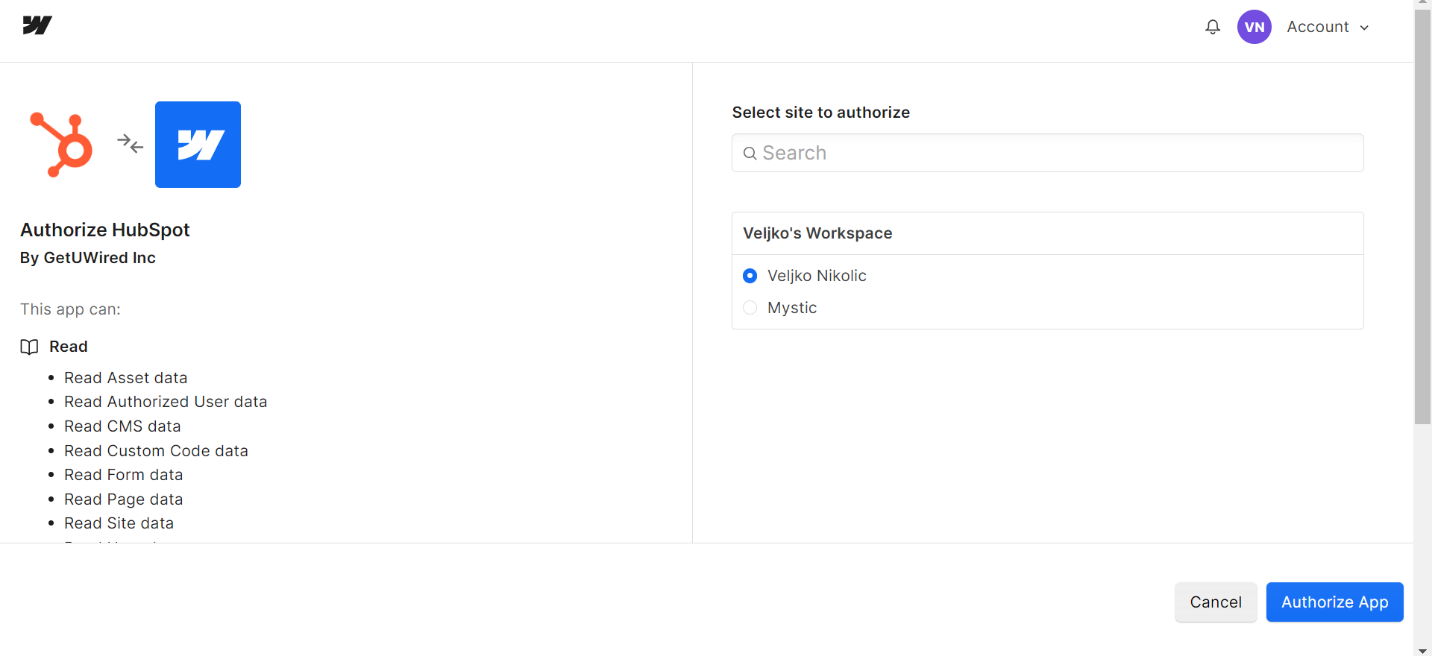The image size is (1432, 656).
Task: Click the search magnifier icon
Action: [x=750, y=154]
